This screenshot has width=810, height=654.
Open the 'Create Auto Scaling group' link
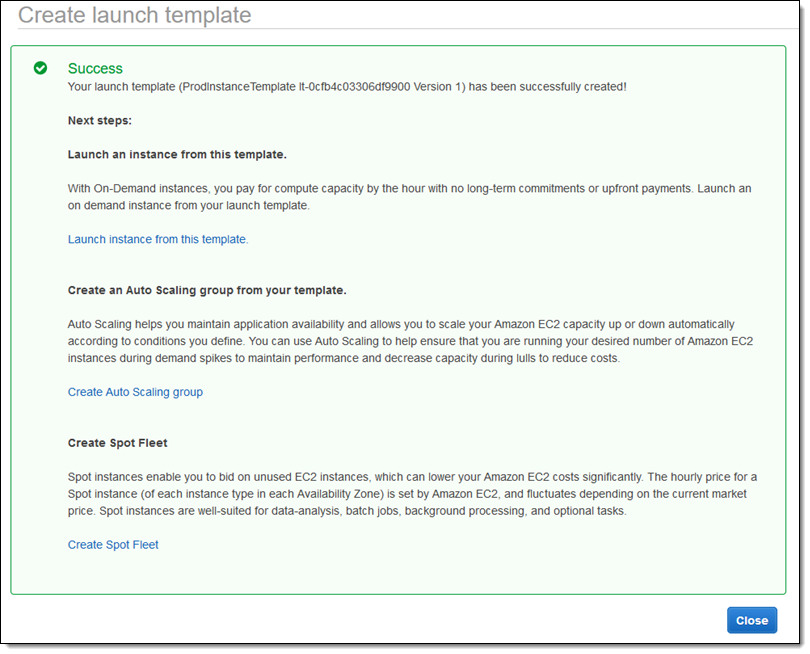(135, 392)
